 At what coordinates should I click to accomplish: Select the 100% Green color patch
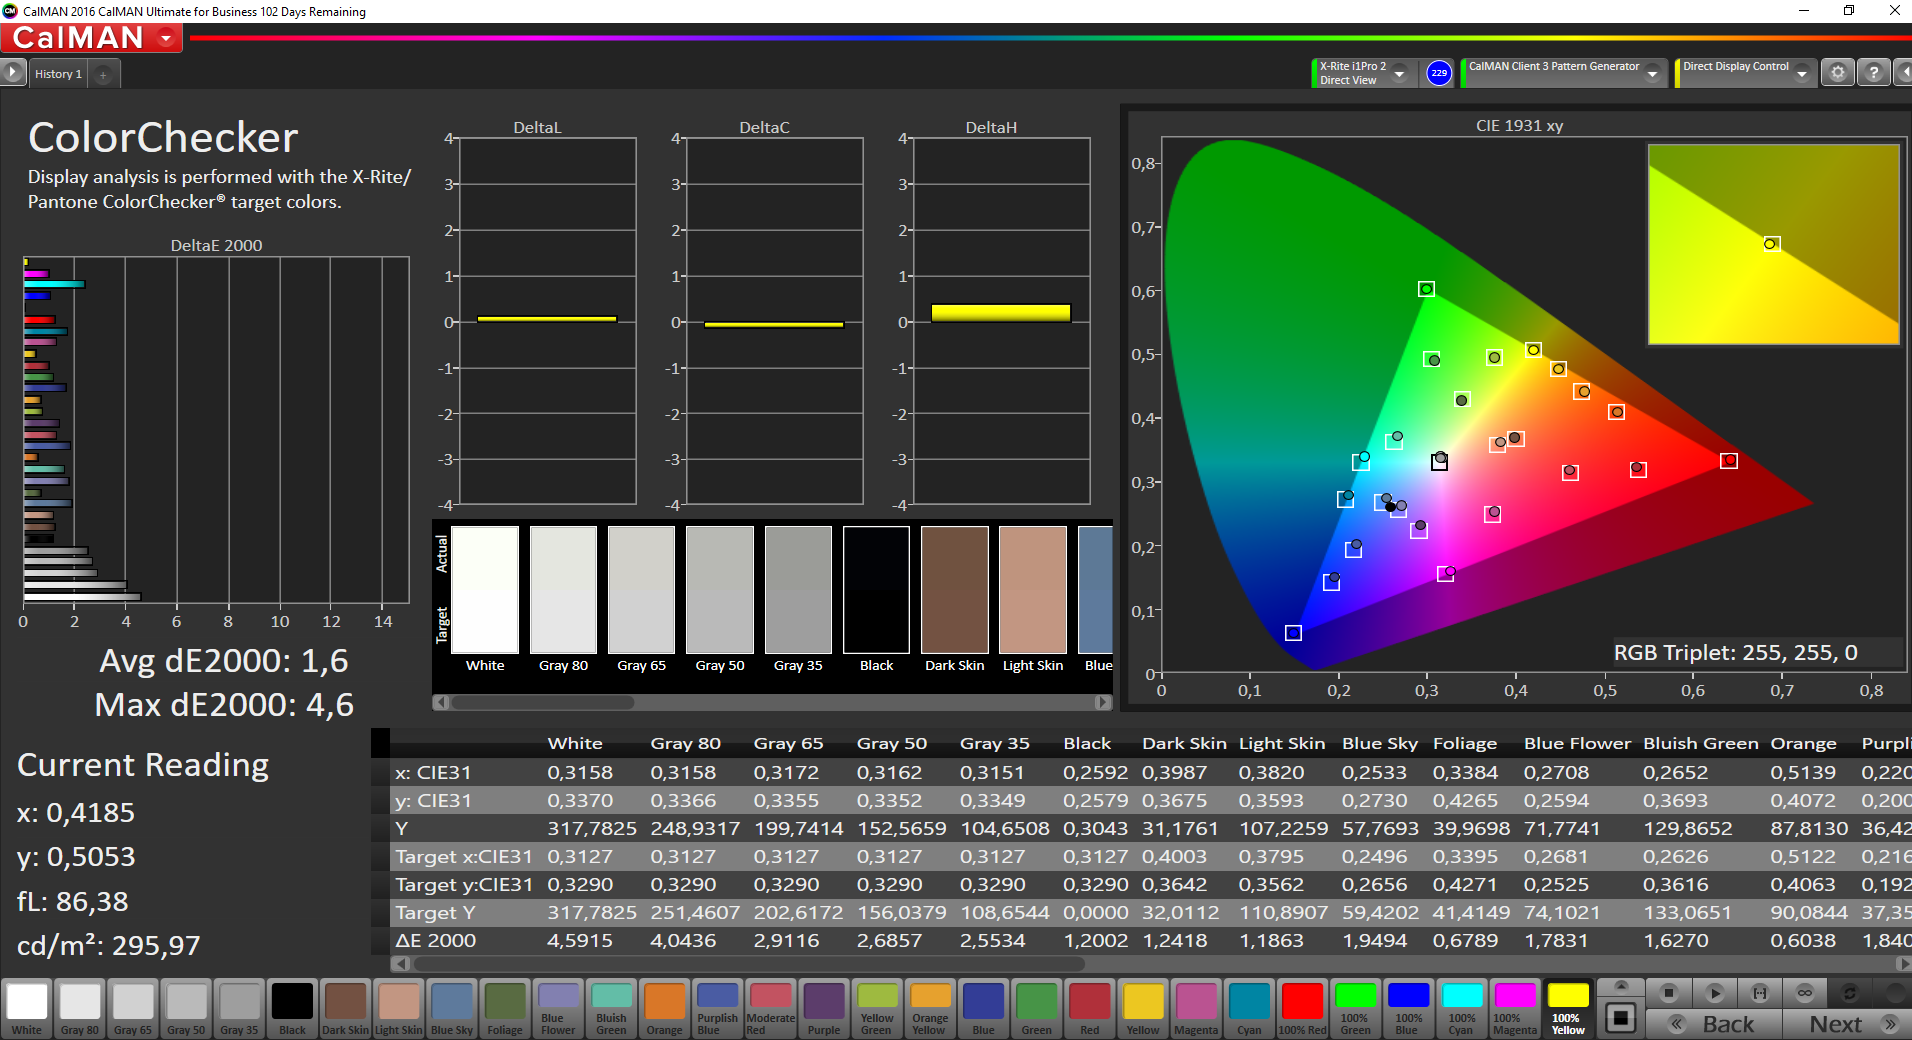pyautogui.click(x=1355, y=1008)
